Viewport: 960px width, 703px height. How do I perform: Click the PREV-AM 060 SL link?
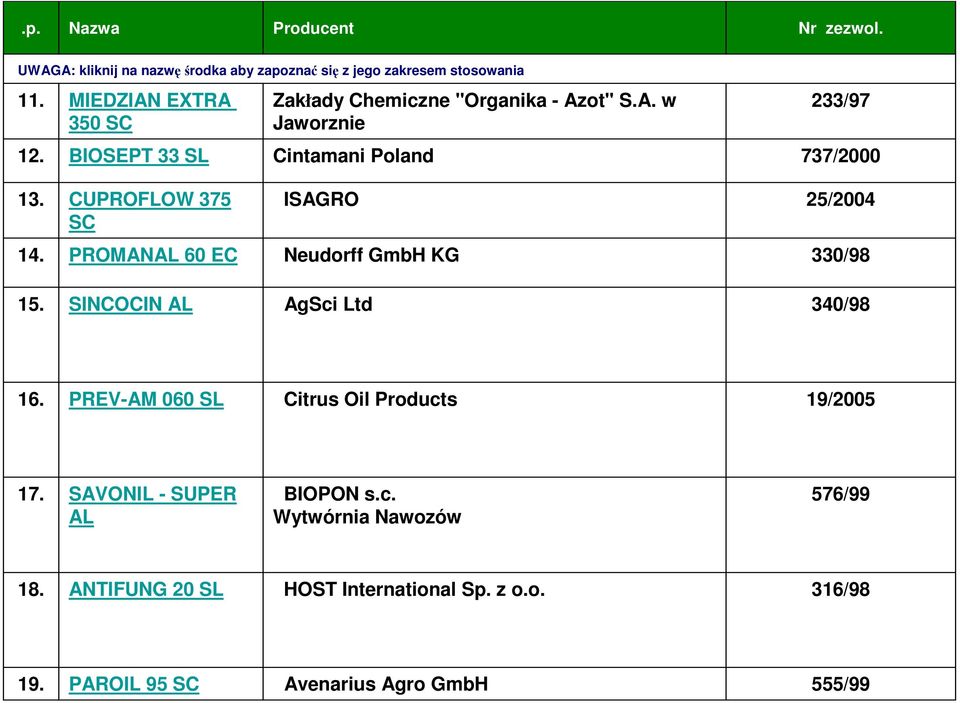tap(146, 399)
